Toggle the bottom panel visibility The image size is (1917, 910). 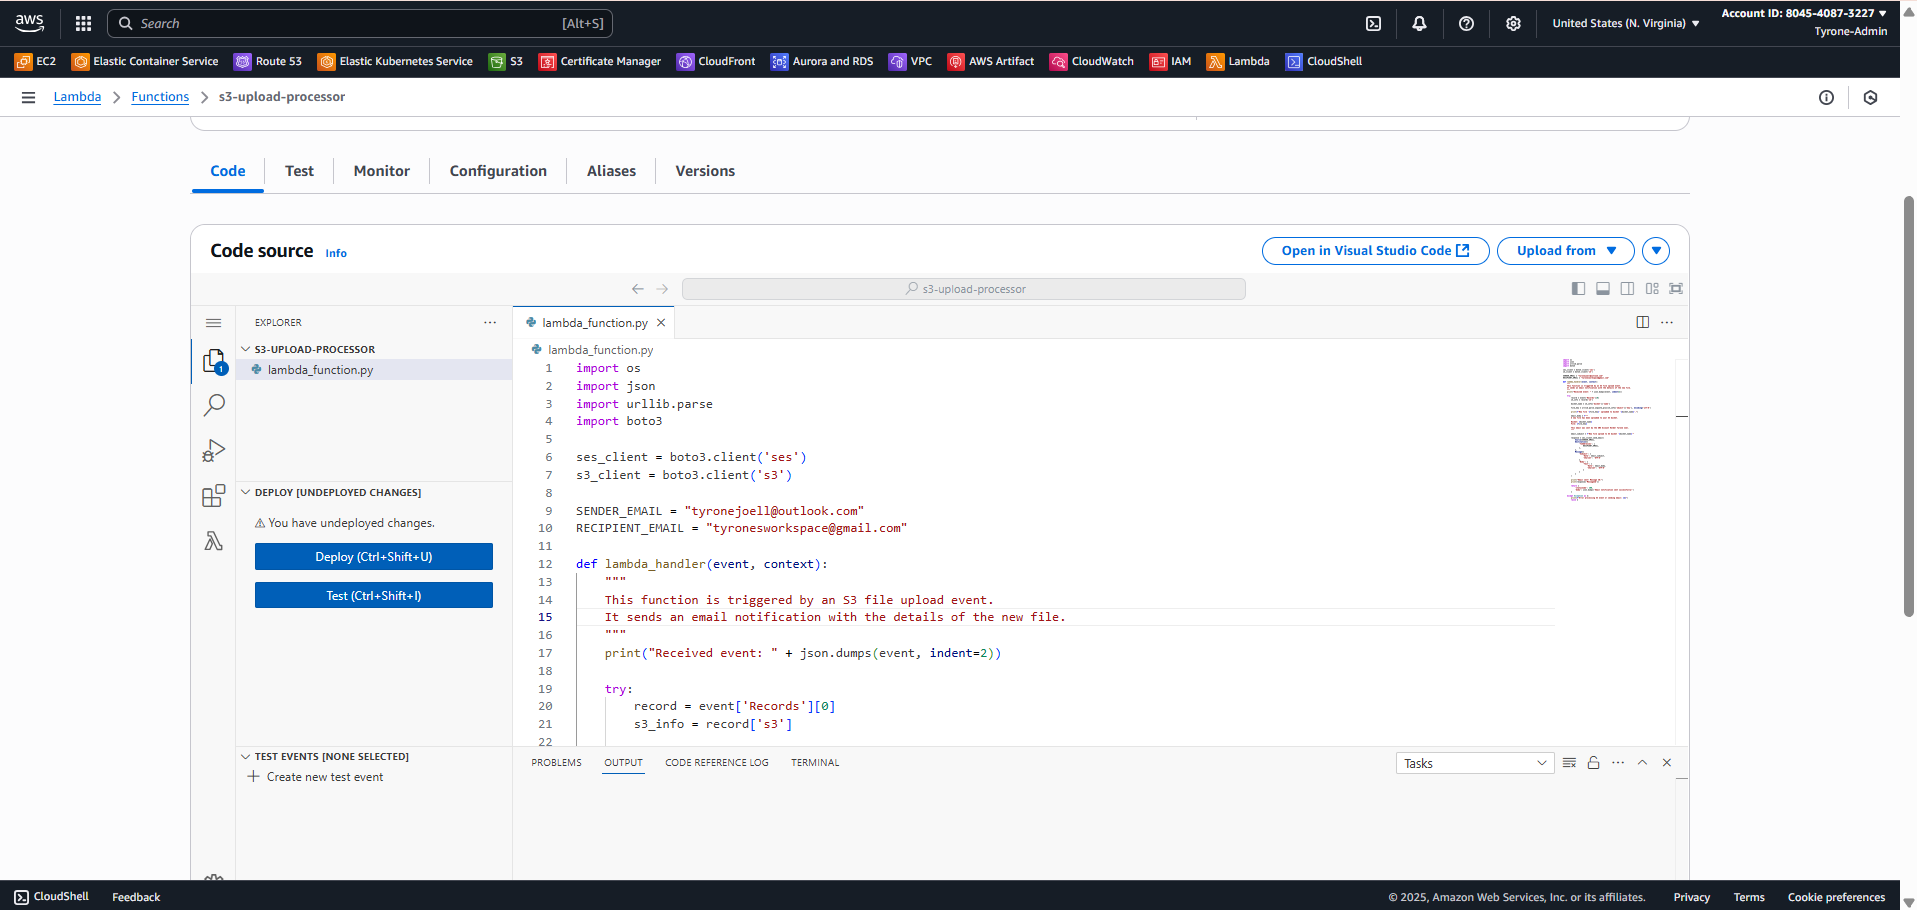point(1603,288)
